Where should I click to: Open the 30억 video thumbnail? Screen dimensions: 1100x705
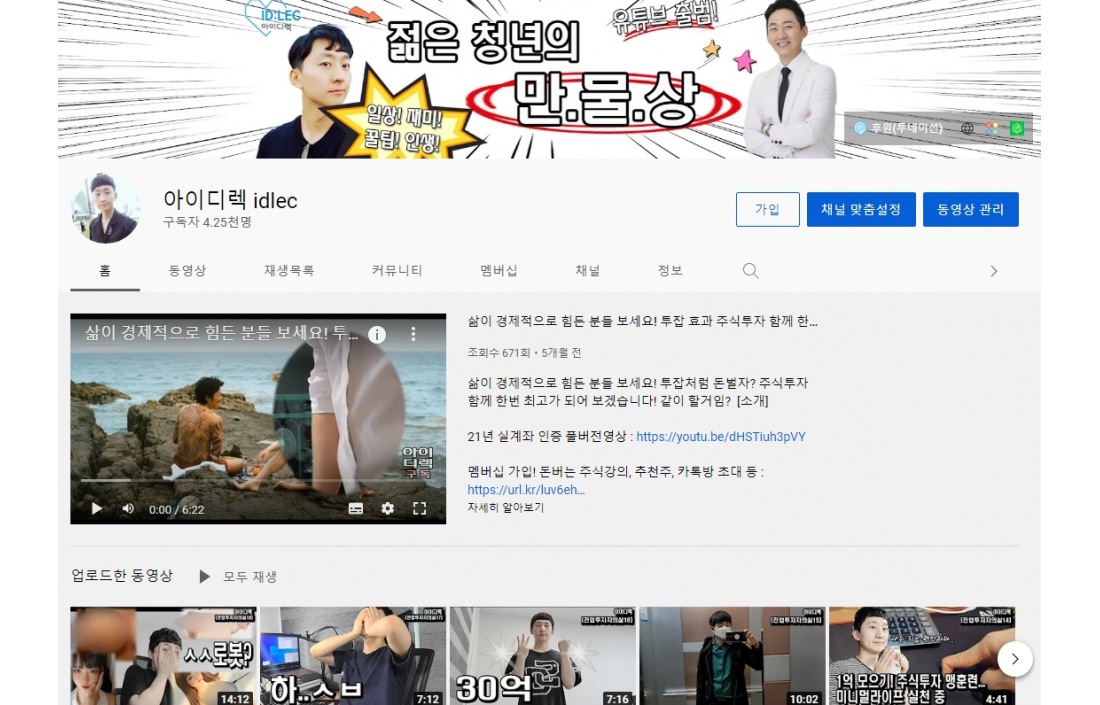coord(542,655)
